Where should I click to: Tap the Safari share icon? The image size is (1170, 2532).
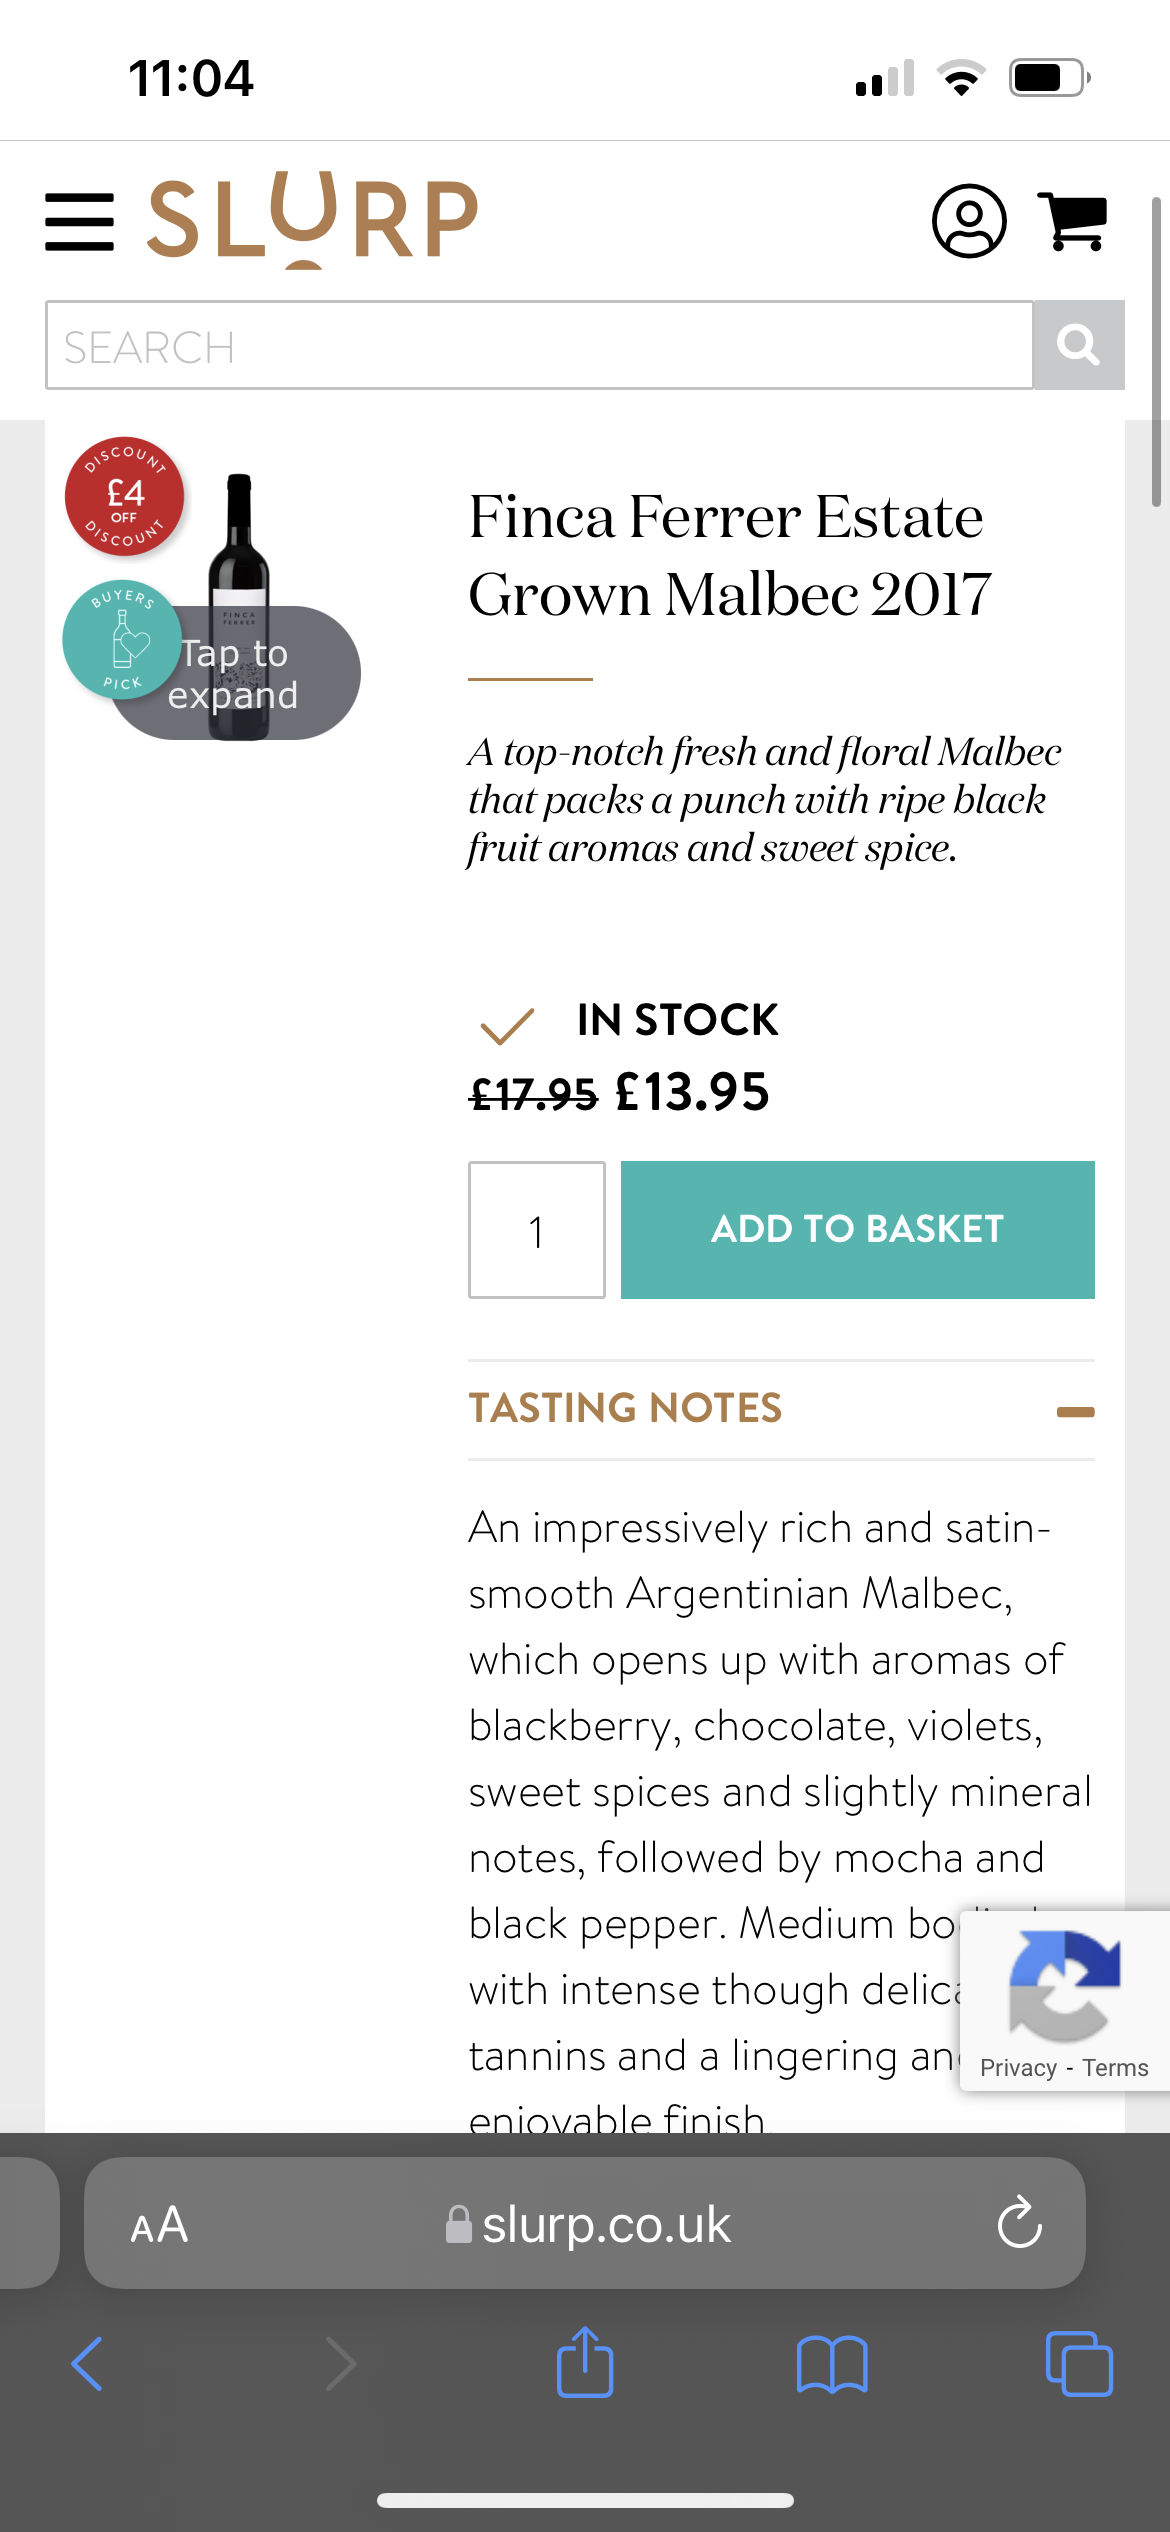coord(584,2364)
